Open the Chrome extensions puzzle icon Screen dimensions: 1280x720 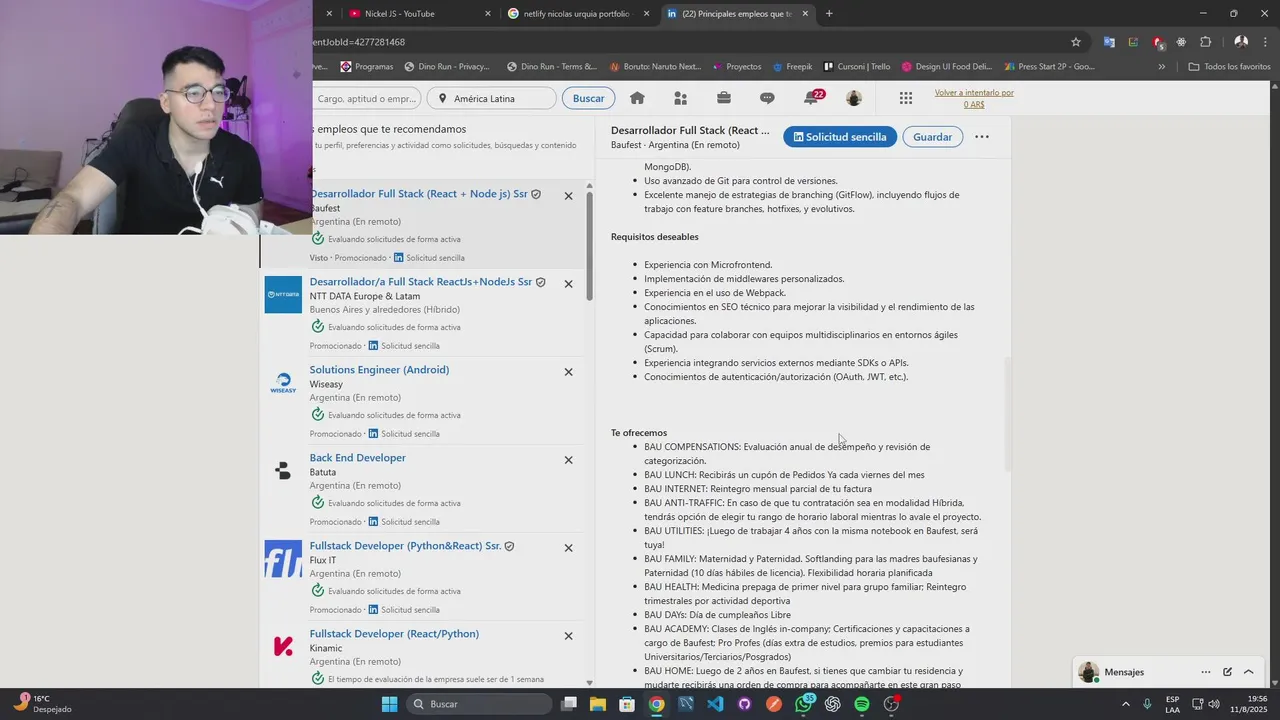click(1205, 42)
